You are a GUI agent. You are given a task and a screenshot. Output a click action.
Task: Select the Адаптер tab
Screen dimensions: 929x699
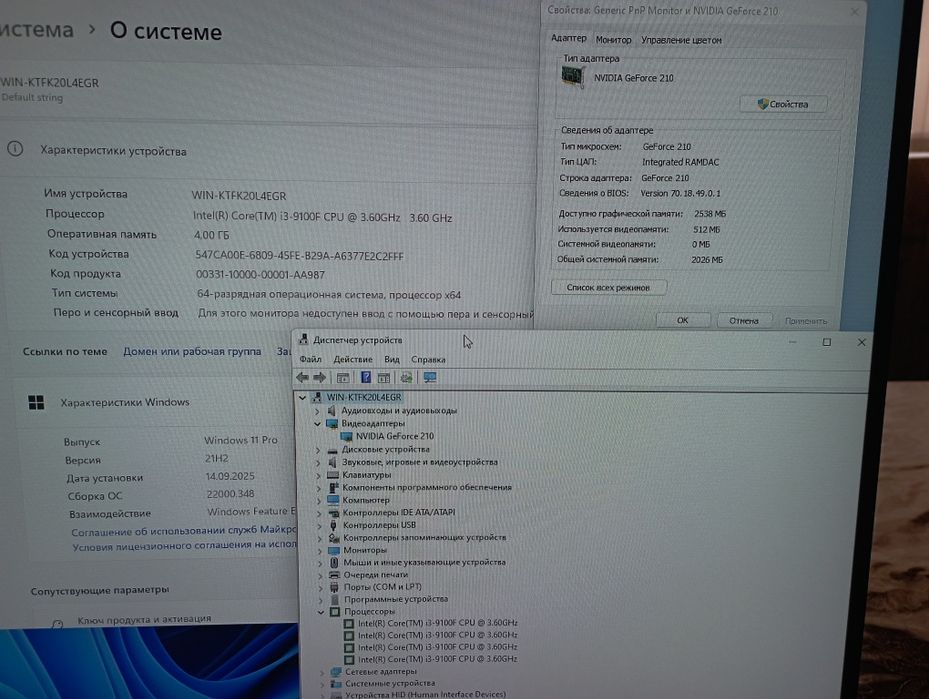point(569,38)
